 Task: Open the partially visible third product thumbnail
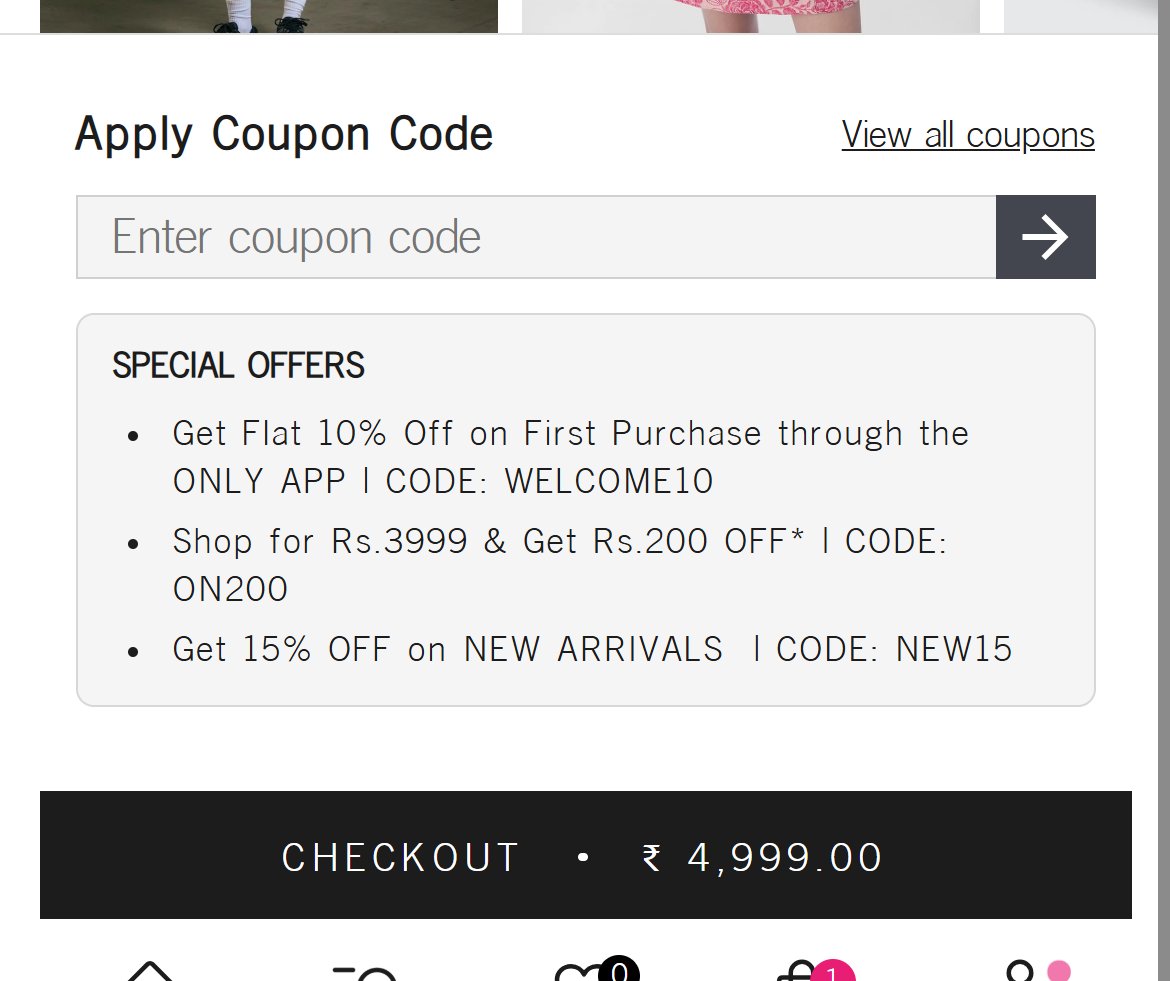[1080, 16]
